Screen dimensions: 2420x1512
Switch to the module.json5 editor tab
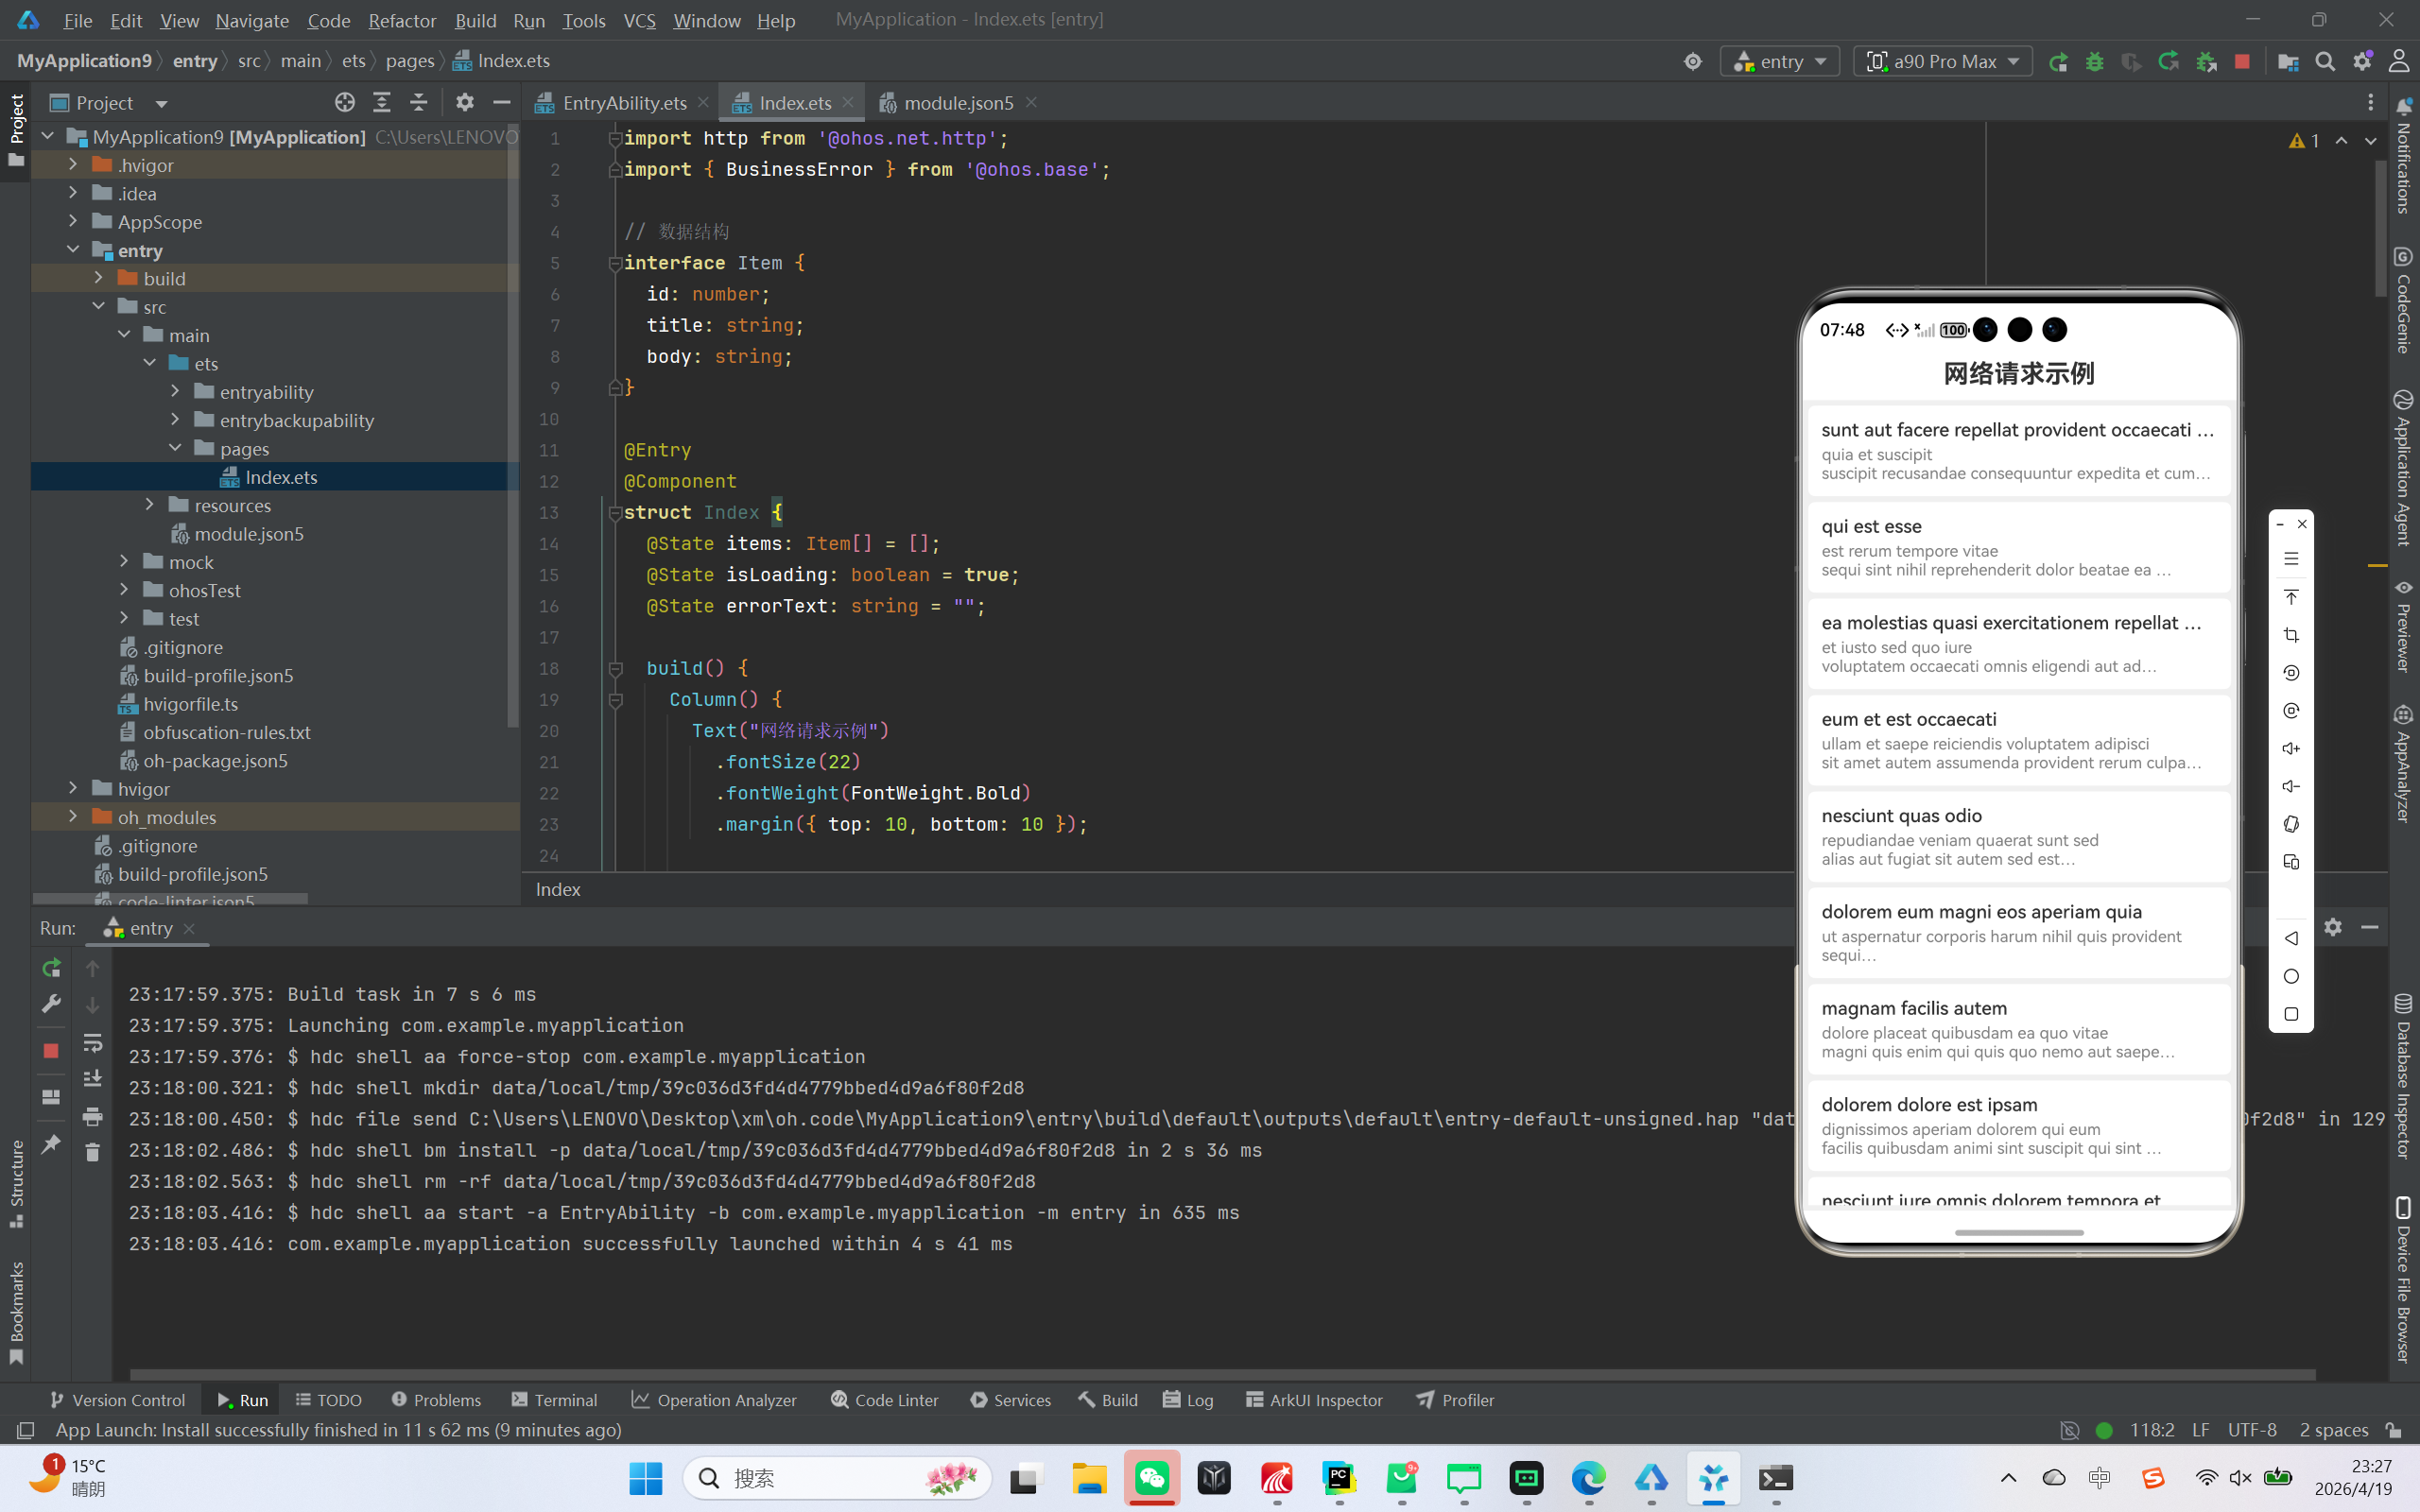click(957, 103)
